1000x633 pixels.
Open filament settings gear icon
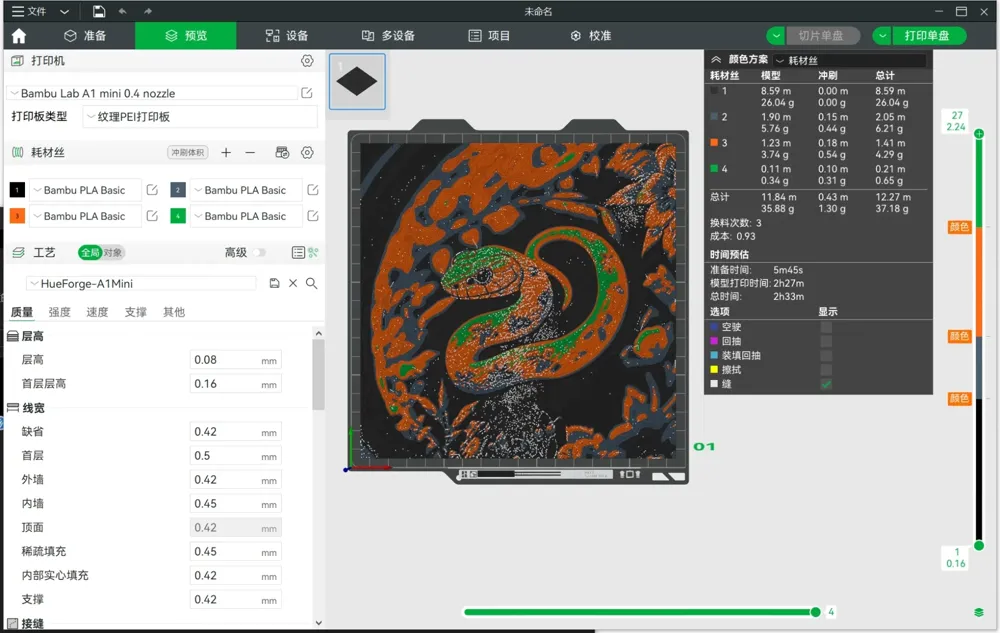[307, 152]
